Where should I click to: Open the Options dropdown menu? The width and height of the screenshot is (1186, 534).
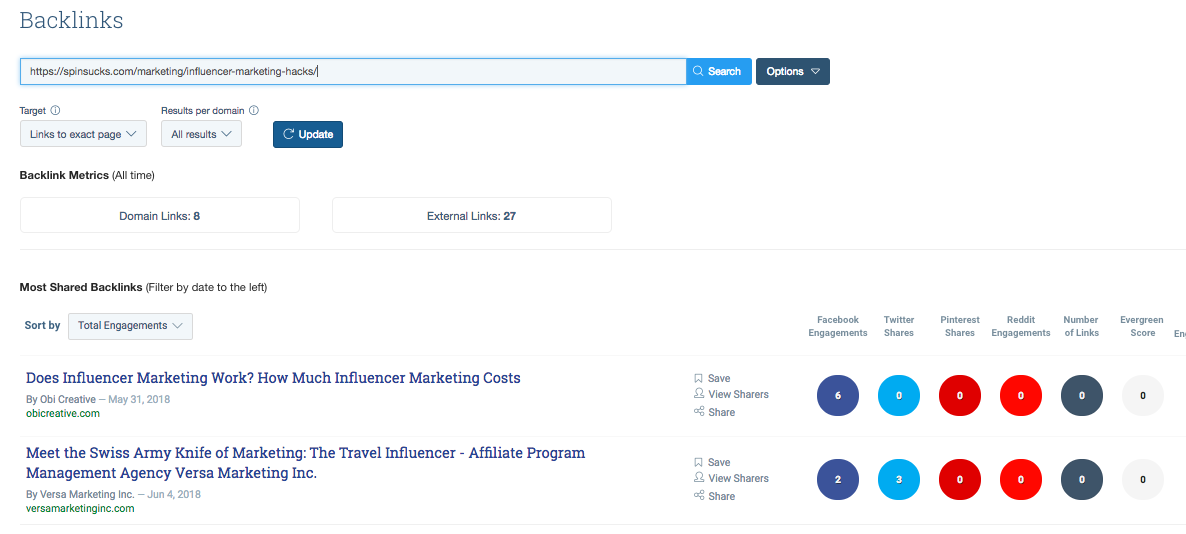[x=792, y=72]
